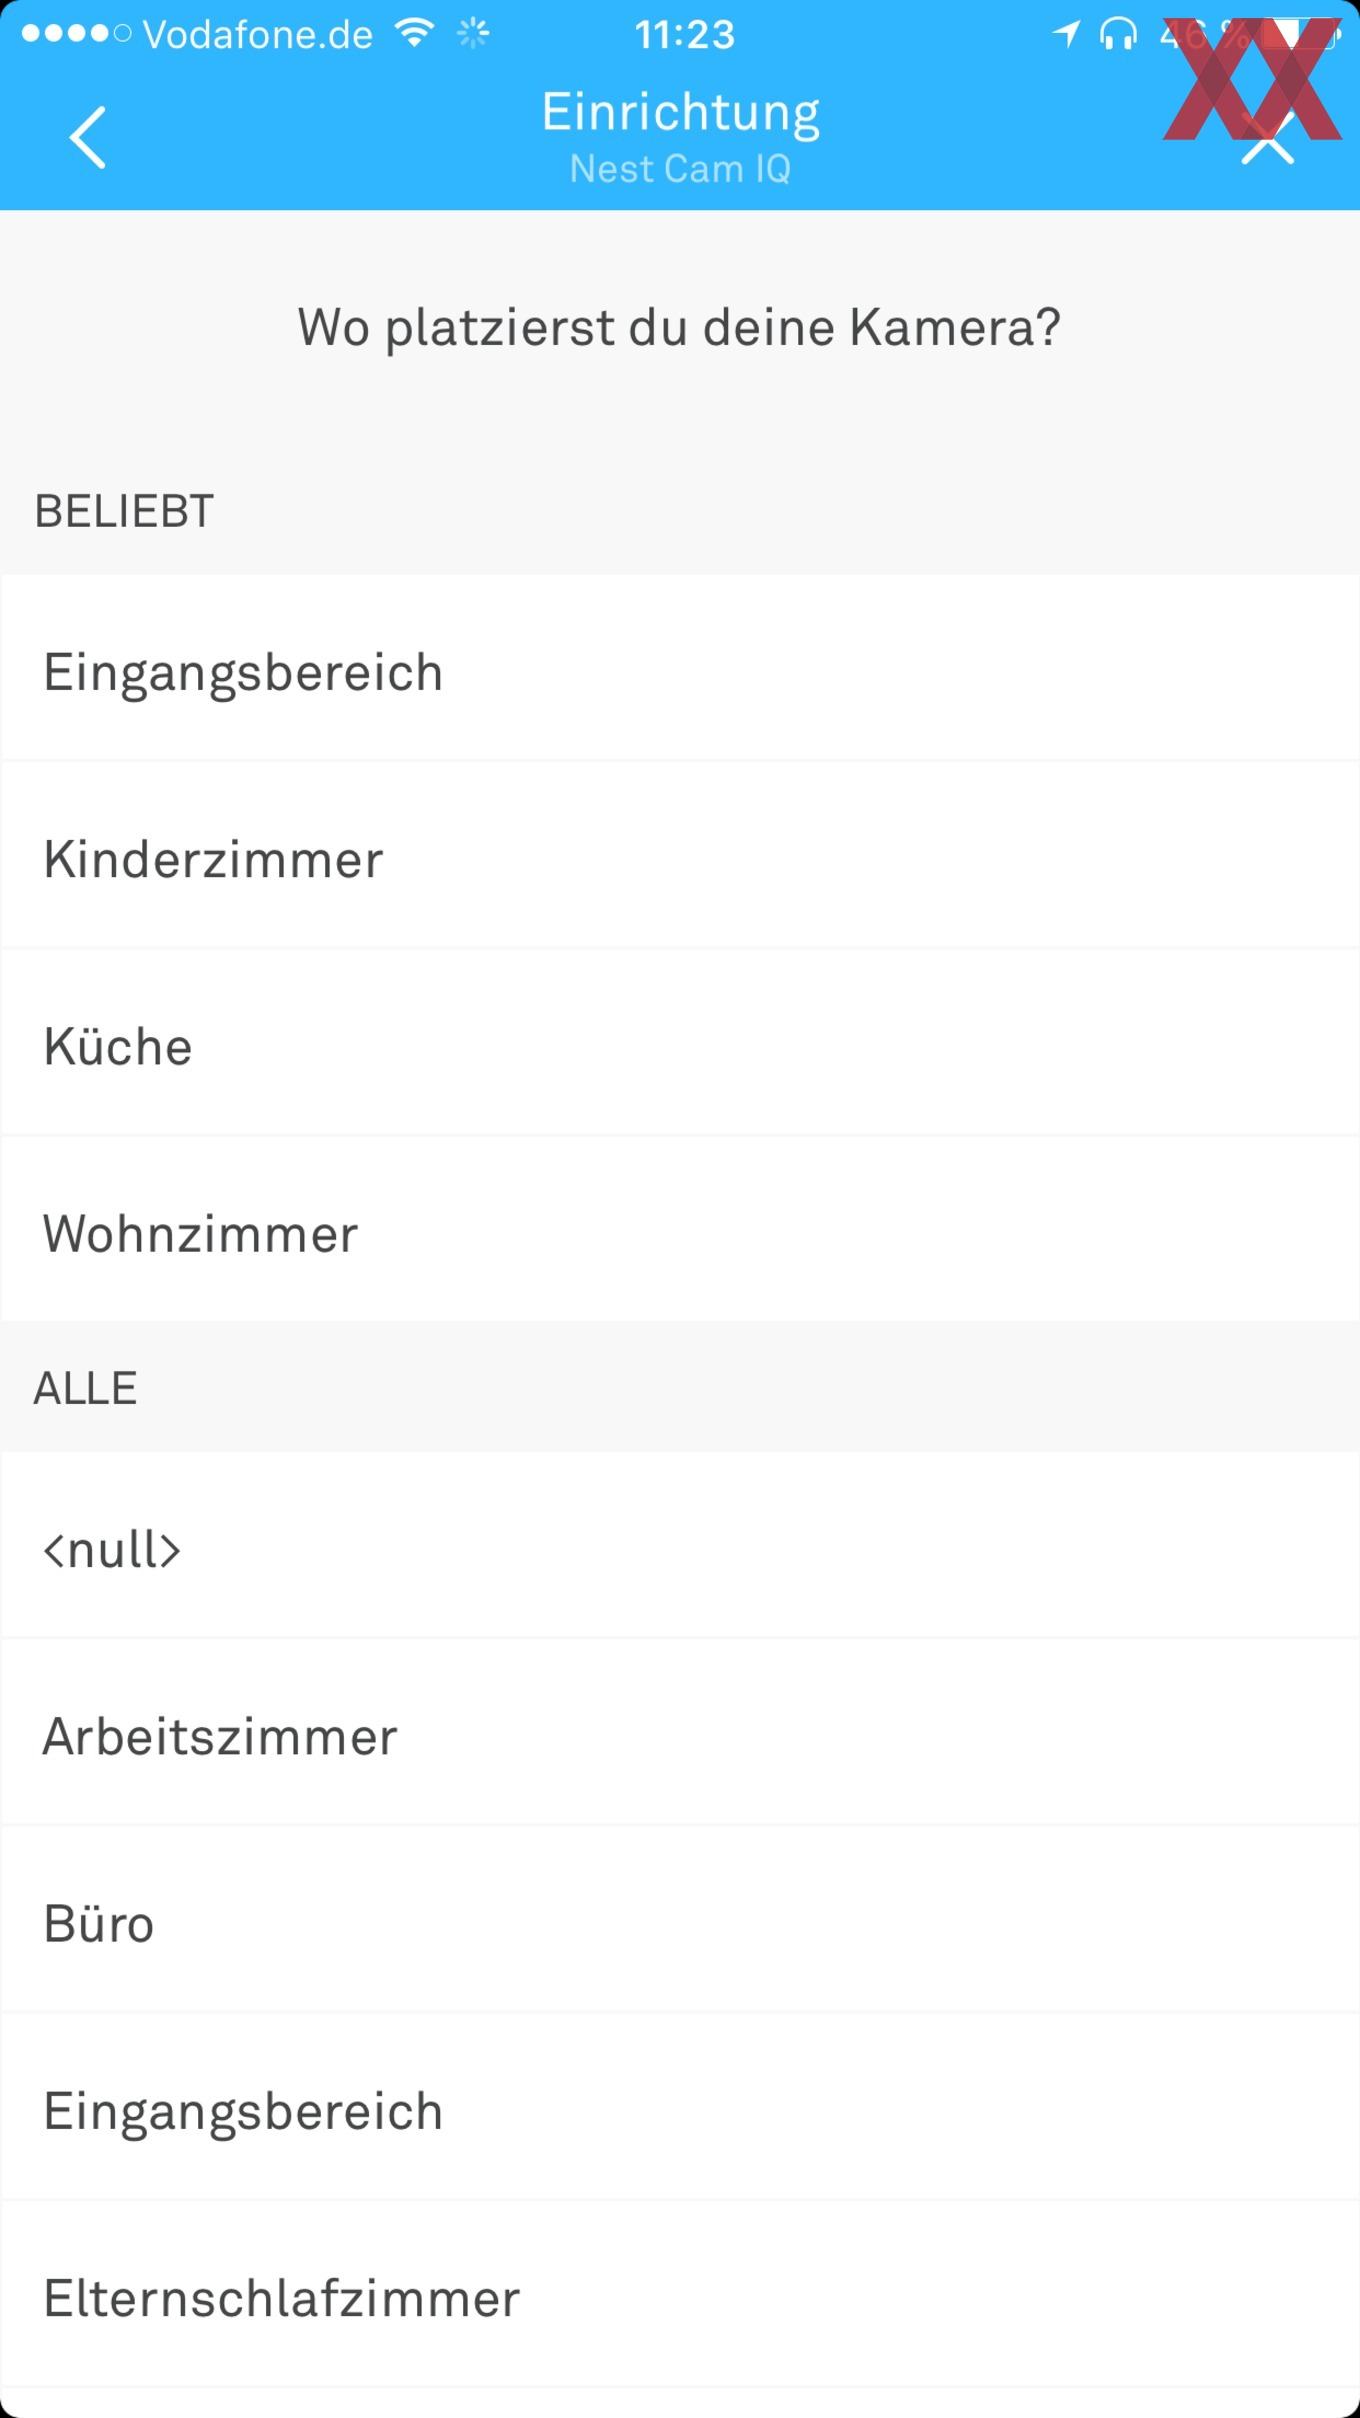Choose Arbeitszimmer from the list
This screenshot has width=1360, height=2418.
pos(680,1733)
